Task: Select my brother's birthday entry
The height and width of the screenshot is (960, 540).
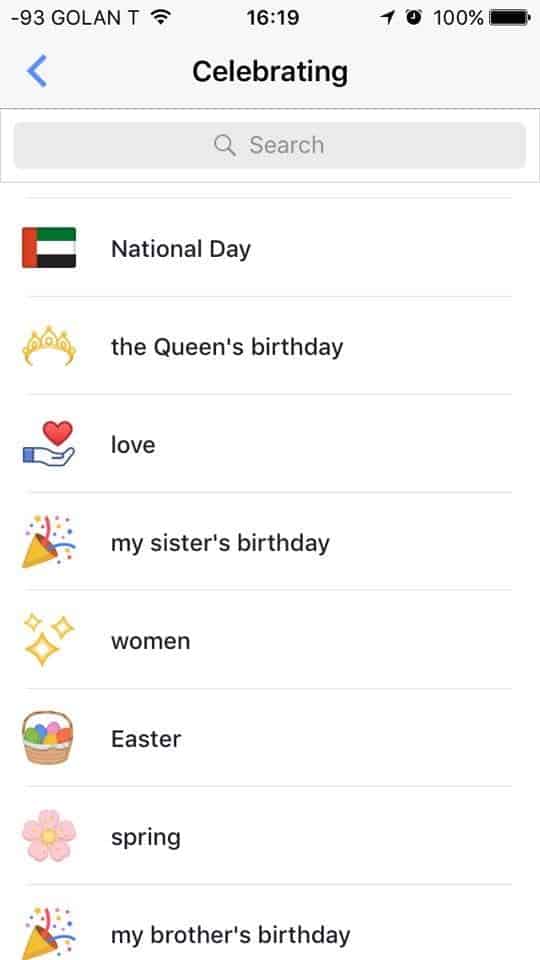Action: [x=270, y=923]
